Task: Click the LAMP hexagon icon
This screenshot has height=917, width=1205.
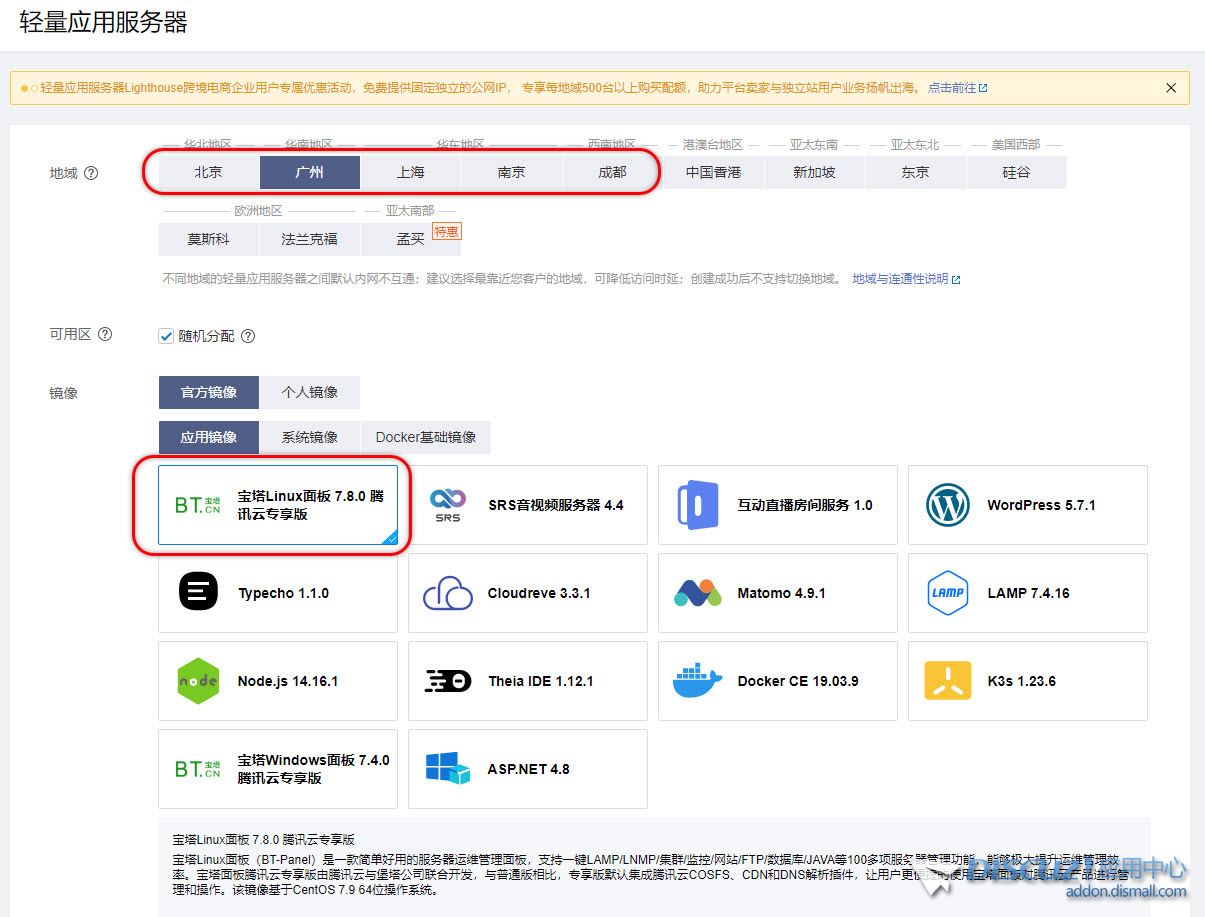Action: (x=947, y=593)
